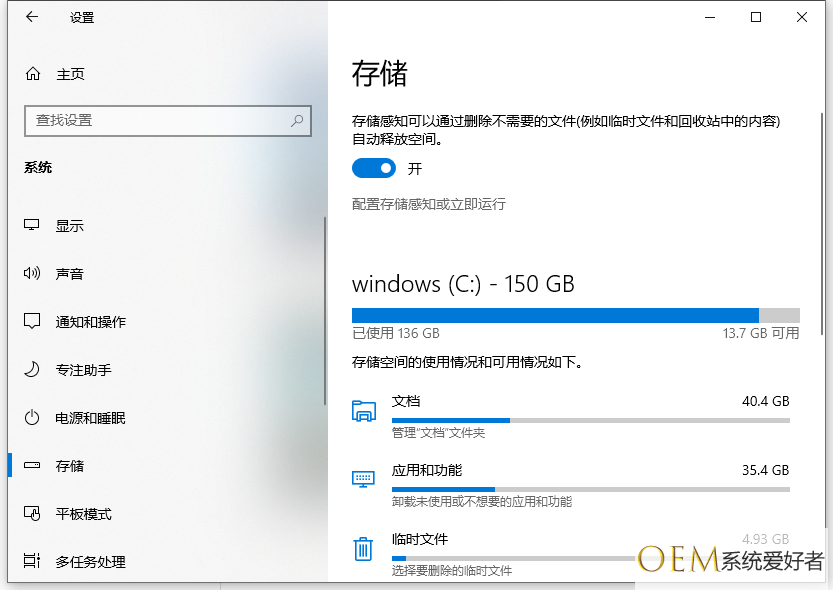
Task: Open the 应用和功能 storage category
Action: point(426,470)
